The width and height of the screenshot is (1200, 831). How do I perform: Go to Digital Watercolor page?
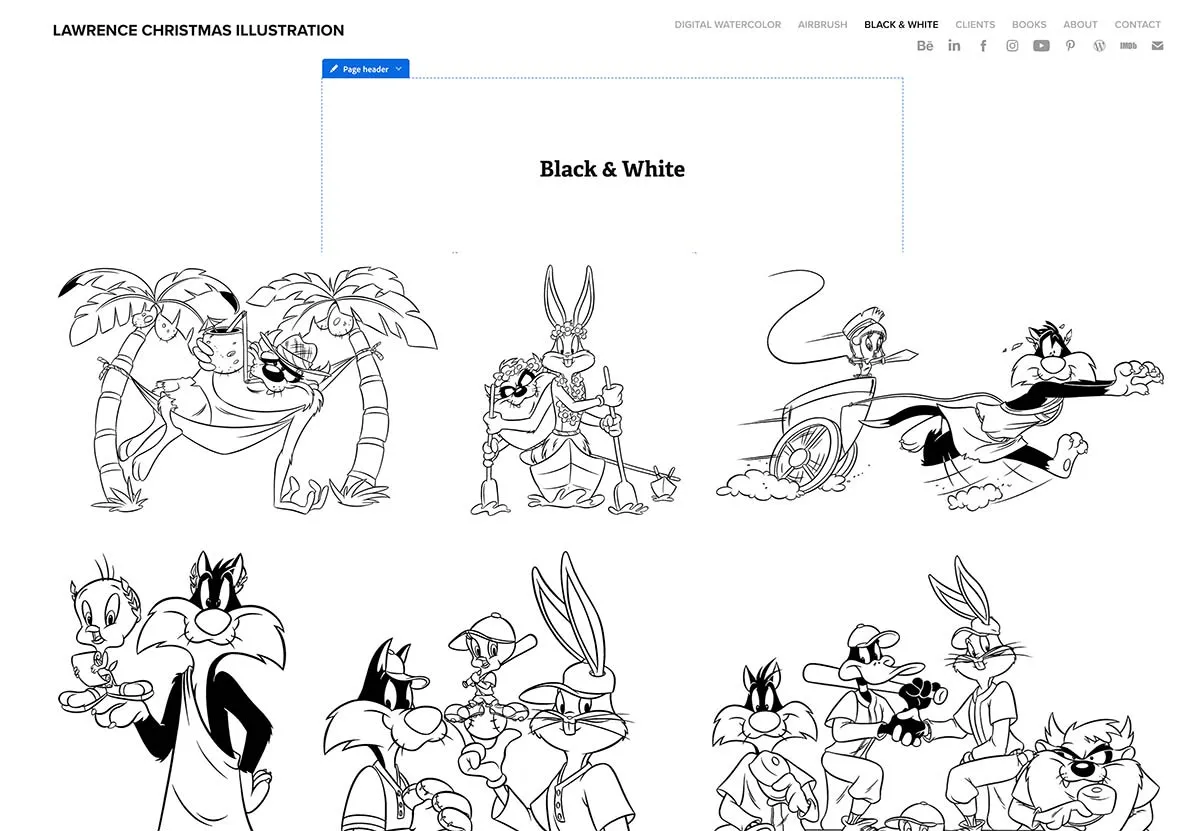728,24
